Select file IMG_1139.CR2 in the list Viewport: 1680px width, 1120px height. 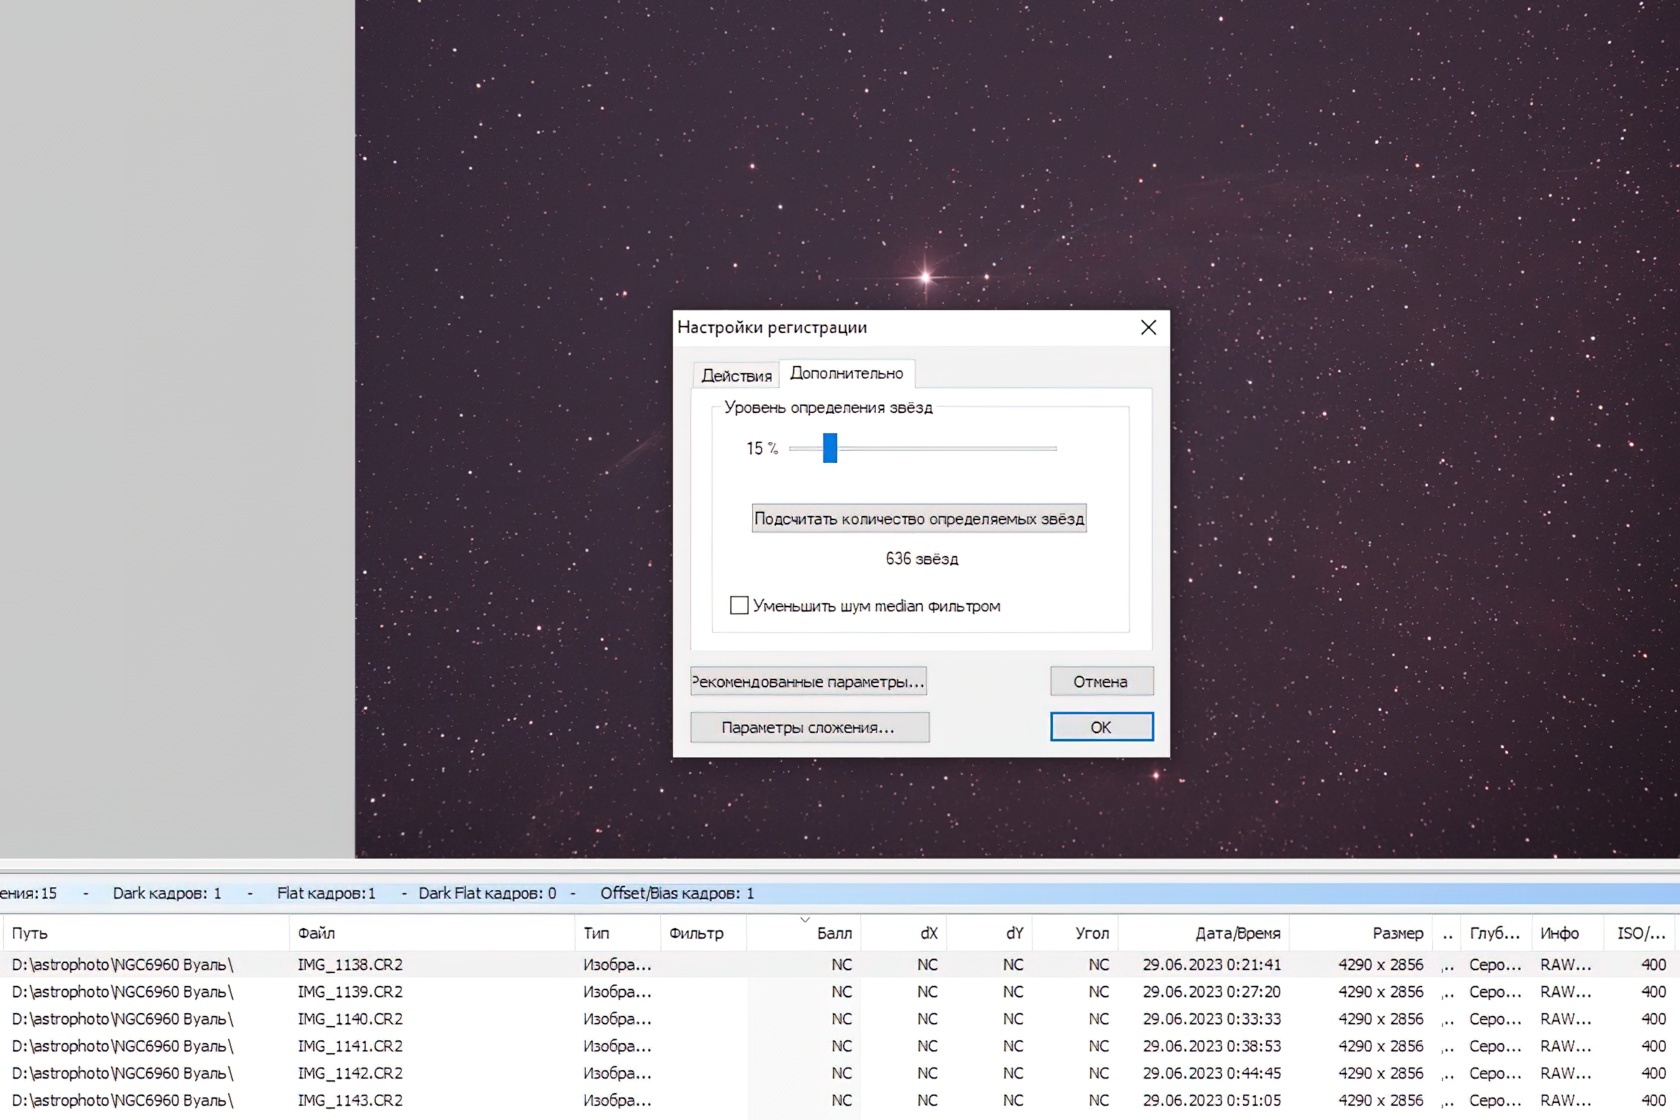pos(350,992)
